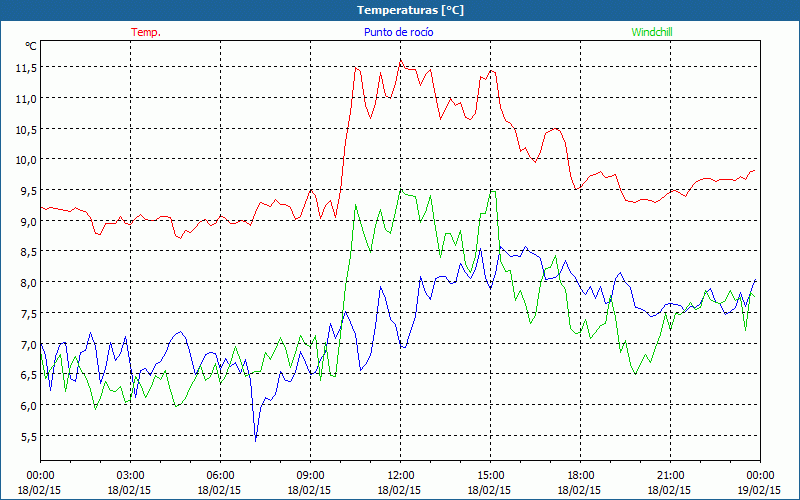The image size is (800, 500).
Task: Click the 7,0 value on the y-axis
Action: (28, 344)
